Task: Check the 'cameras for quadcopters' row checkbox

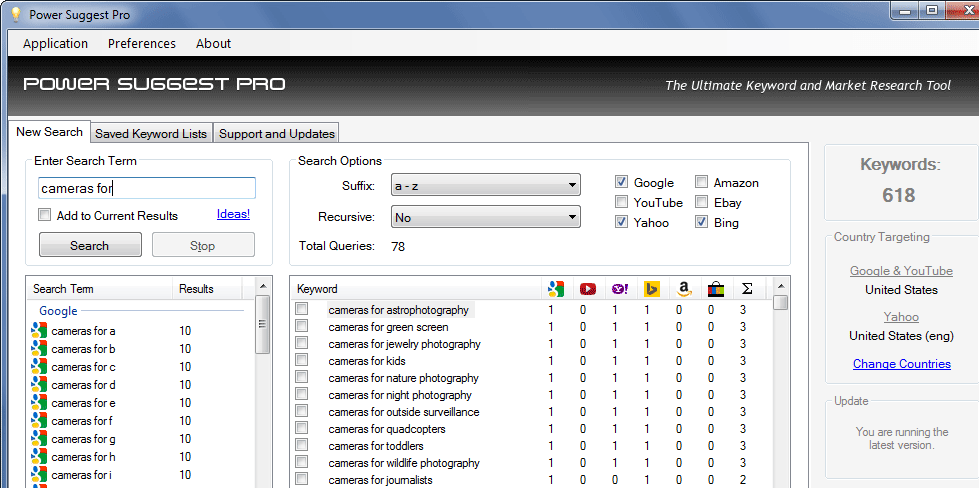Action: coord(302,428)
